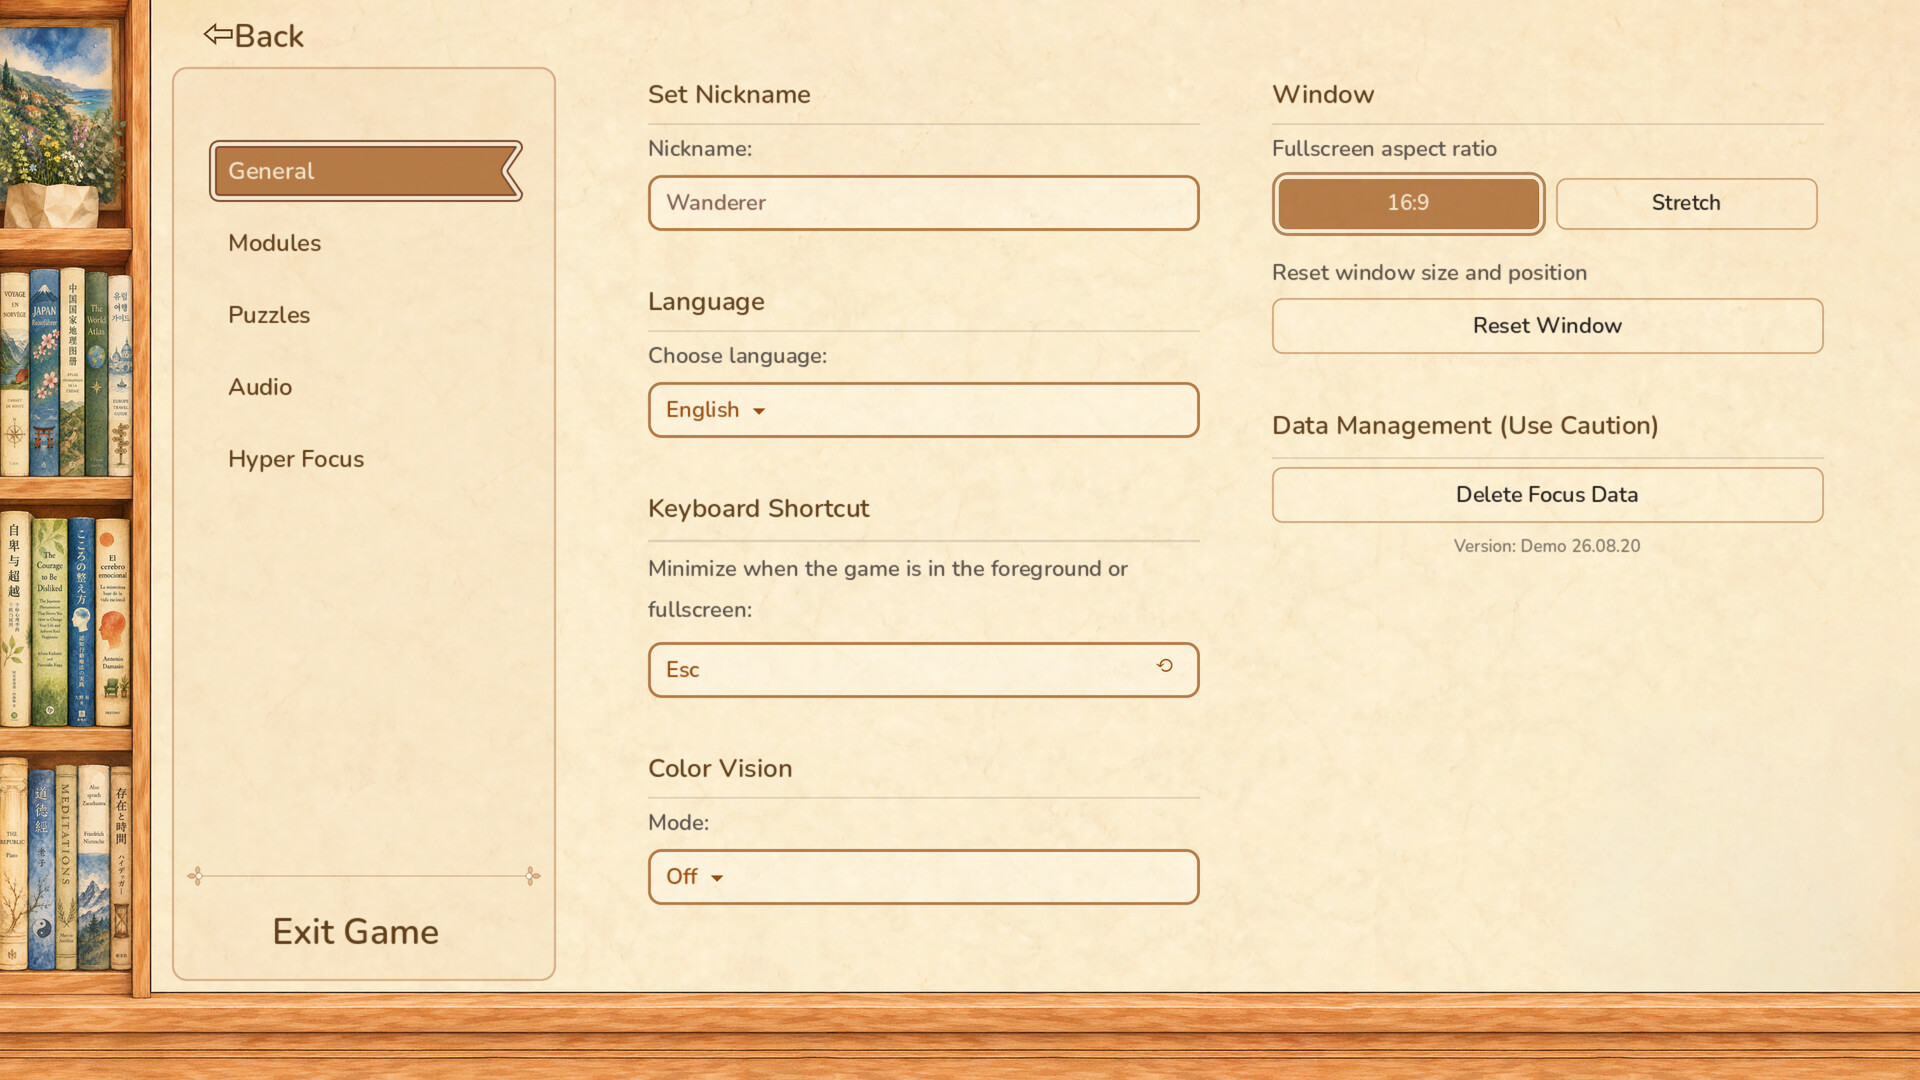Open the Puzzles settings tab

269,315
